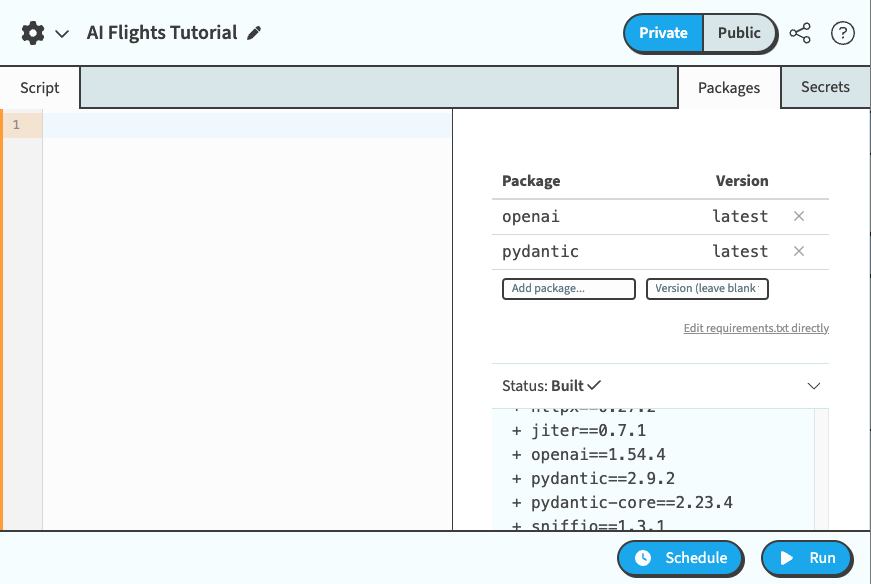Click the share icon
Screen dimensions: 871x584
coord(800,33)
